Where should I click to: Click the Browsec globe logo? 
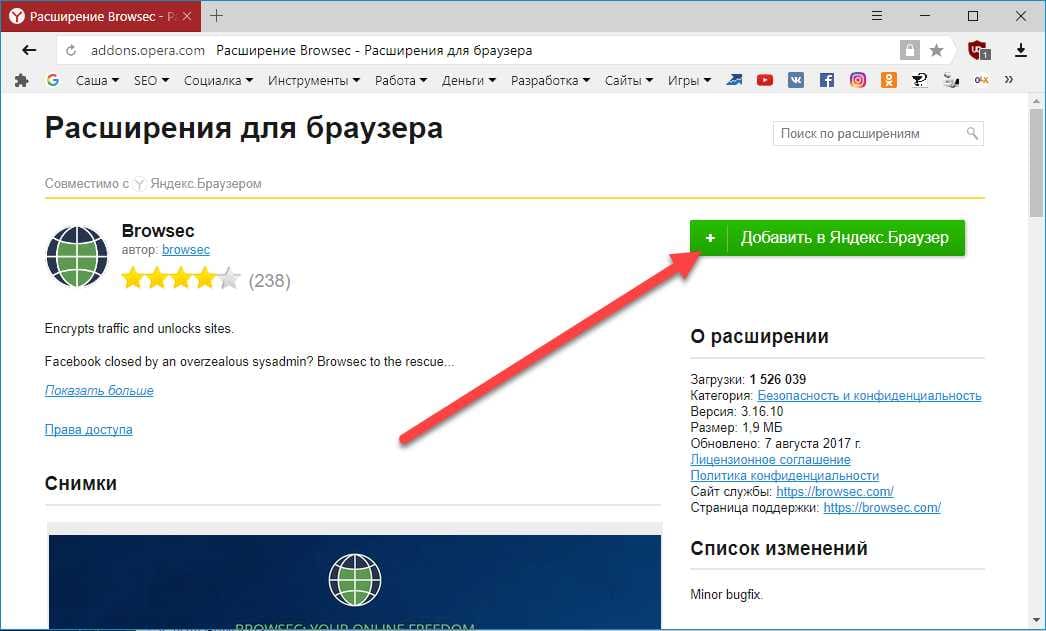pyautogui.click(x=77, y=256)
